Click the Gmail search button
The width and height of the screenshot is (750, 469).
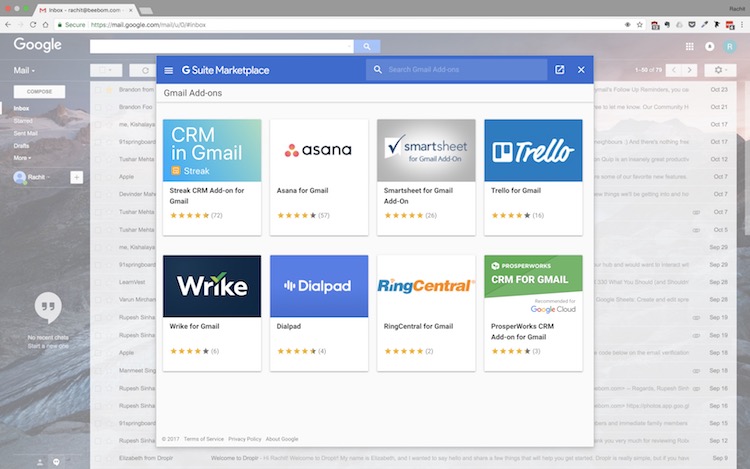click(x=367, y=46)
